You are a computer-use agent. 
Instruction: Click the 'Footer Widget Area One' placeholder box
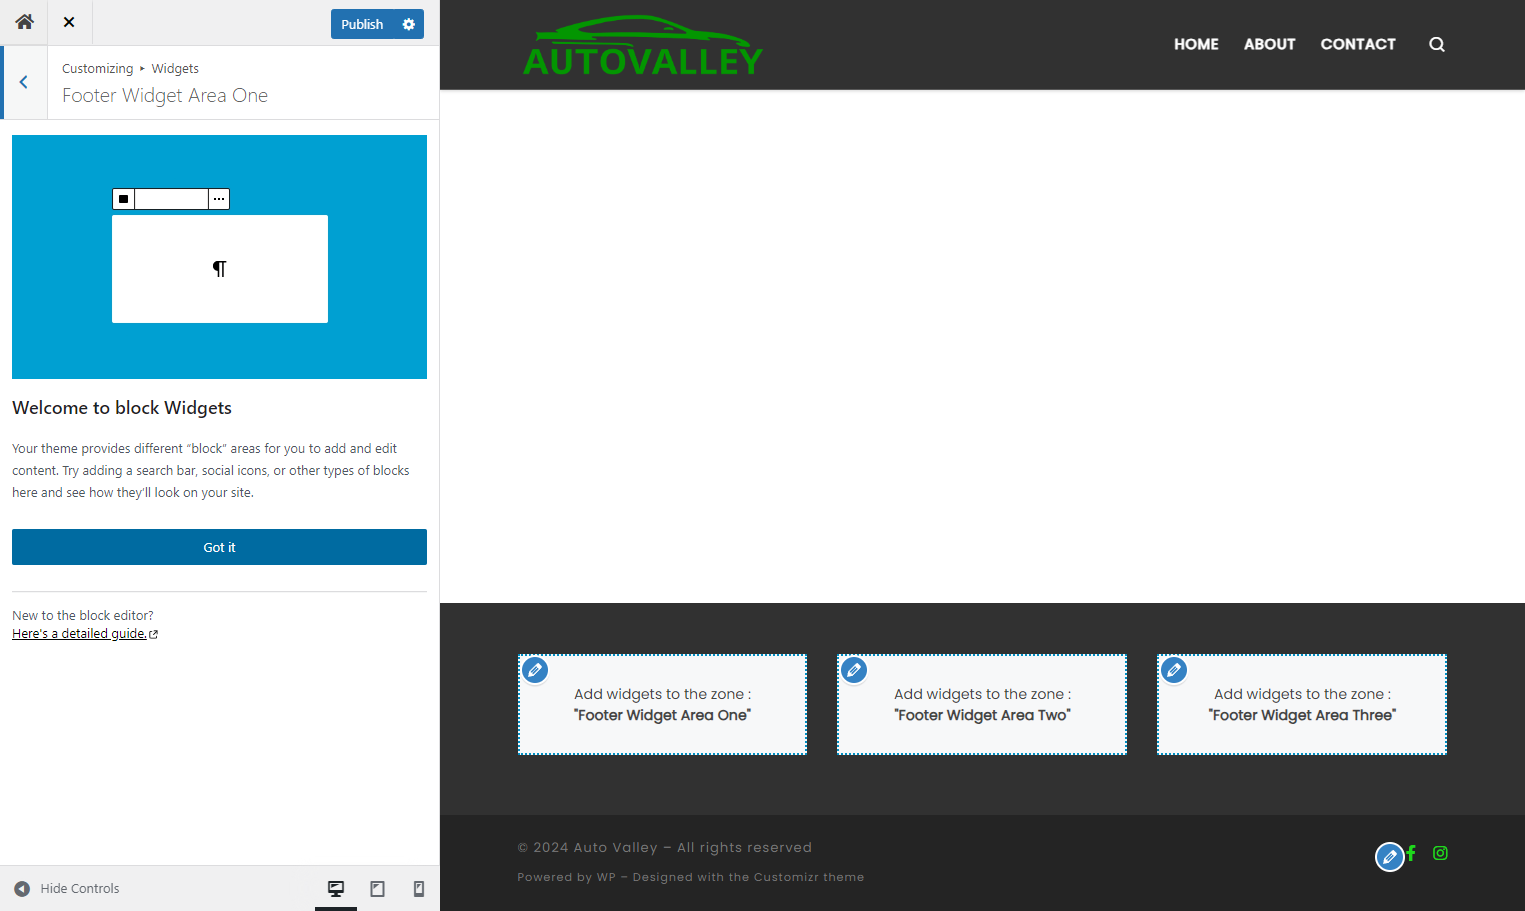click(x=662, y=705)
